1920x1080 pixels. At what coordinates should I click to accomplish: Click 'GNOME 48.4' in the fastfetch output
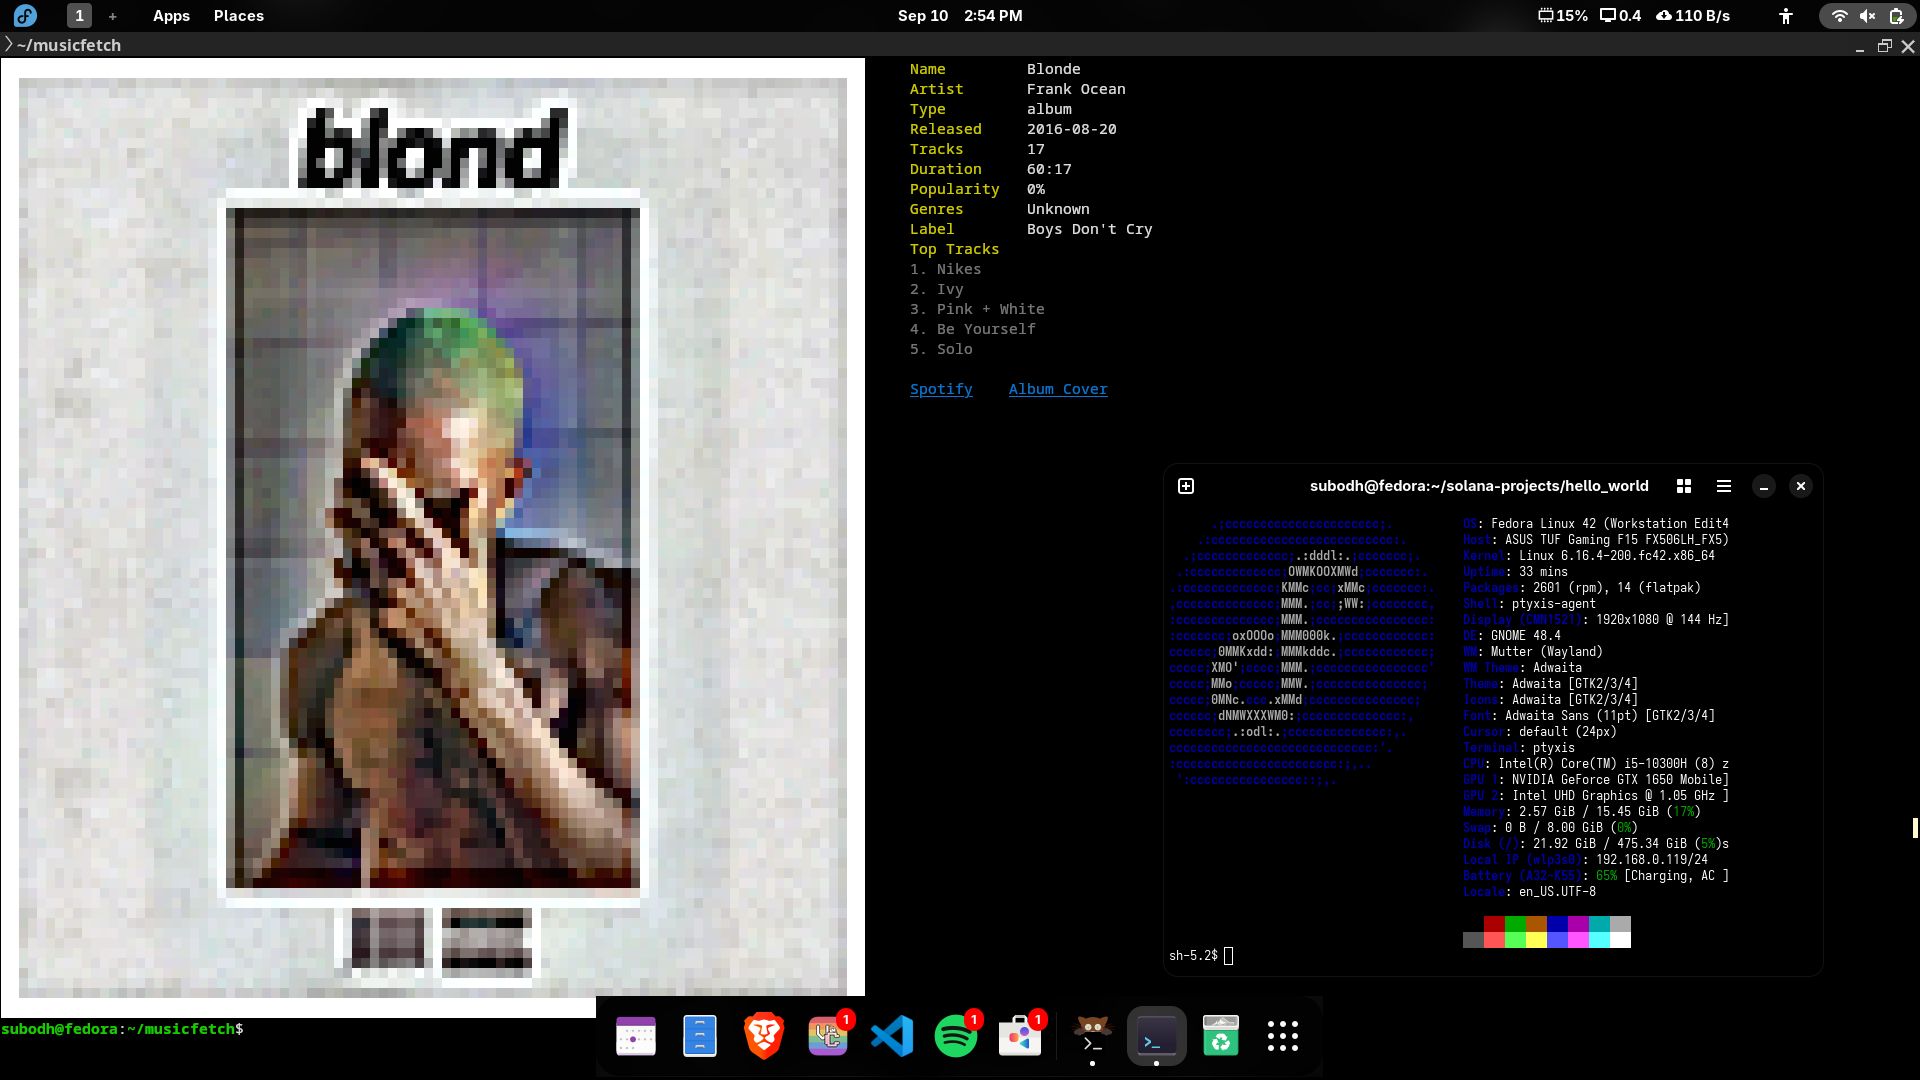1525,636
